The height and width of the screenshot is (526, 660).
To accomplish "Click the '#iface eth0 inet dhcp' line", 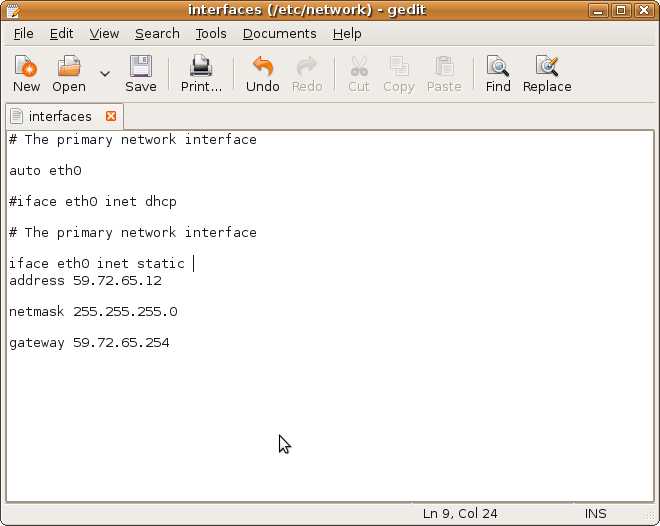I will coord(93,202).
